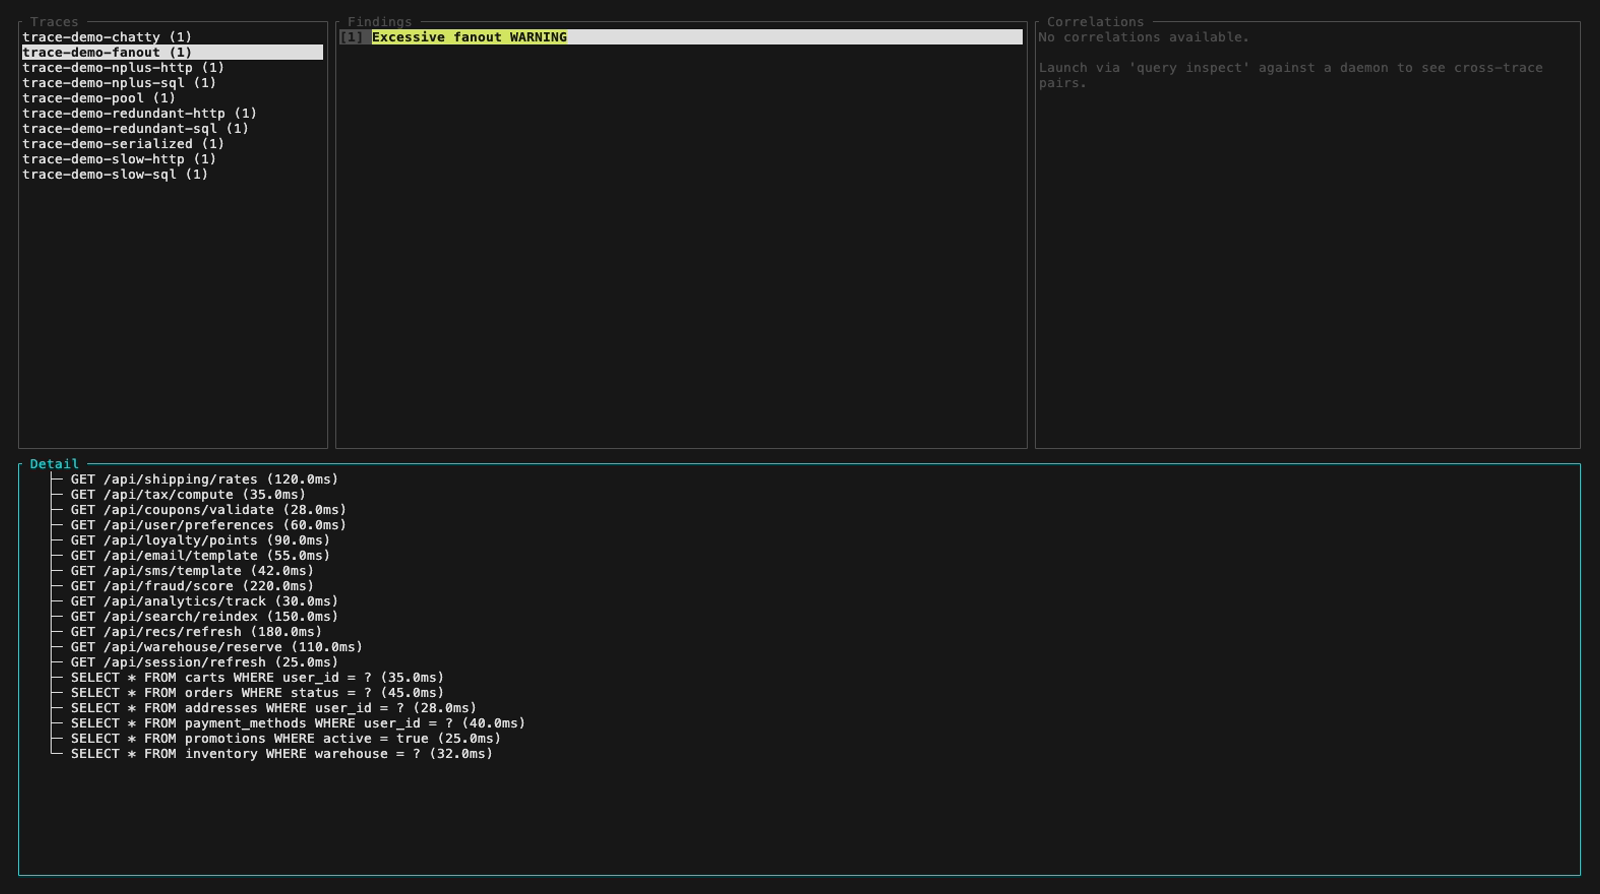
Task: Select the orders SELECT query span
Action: coord(257,693)
